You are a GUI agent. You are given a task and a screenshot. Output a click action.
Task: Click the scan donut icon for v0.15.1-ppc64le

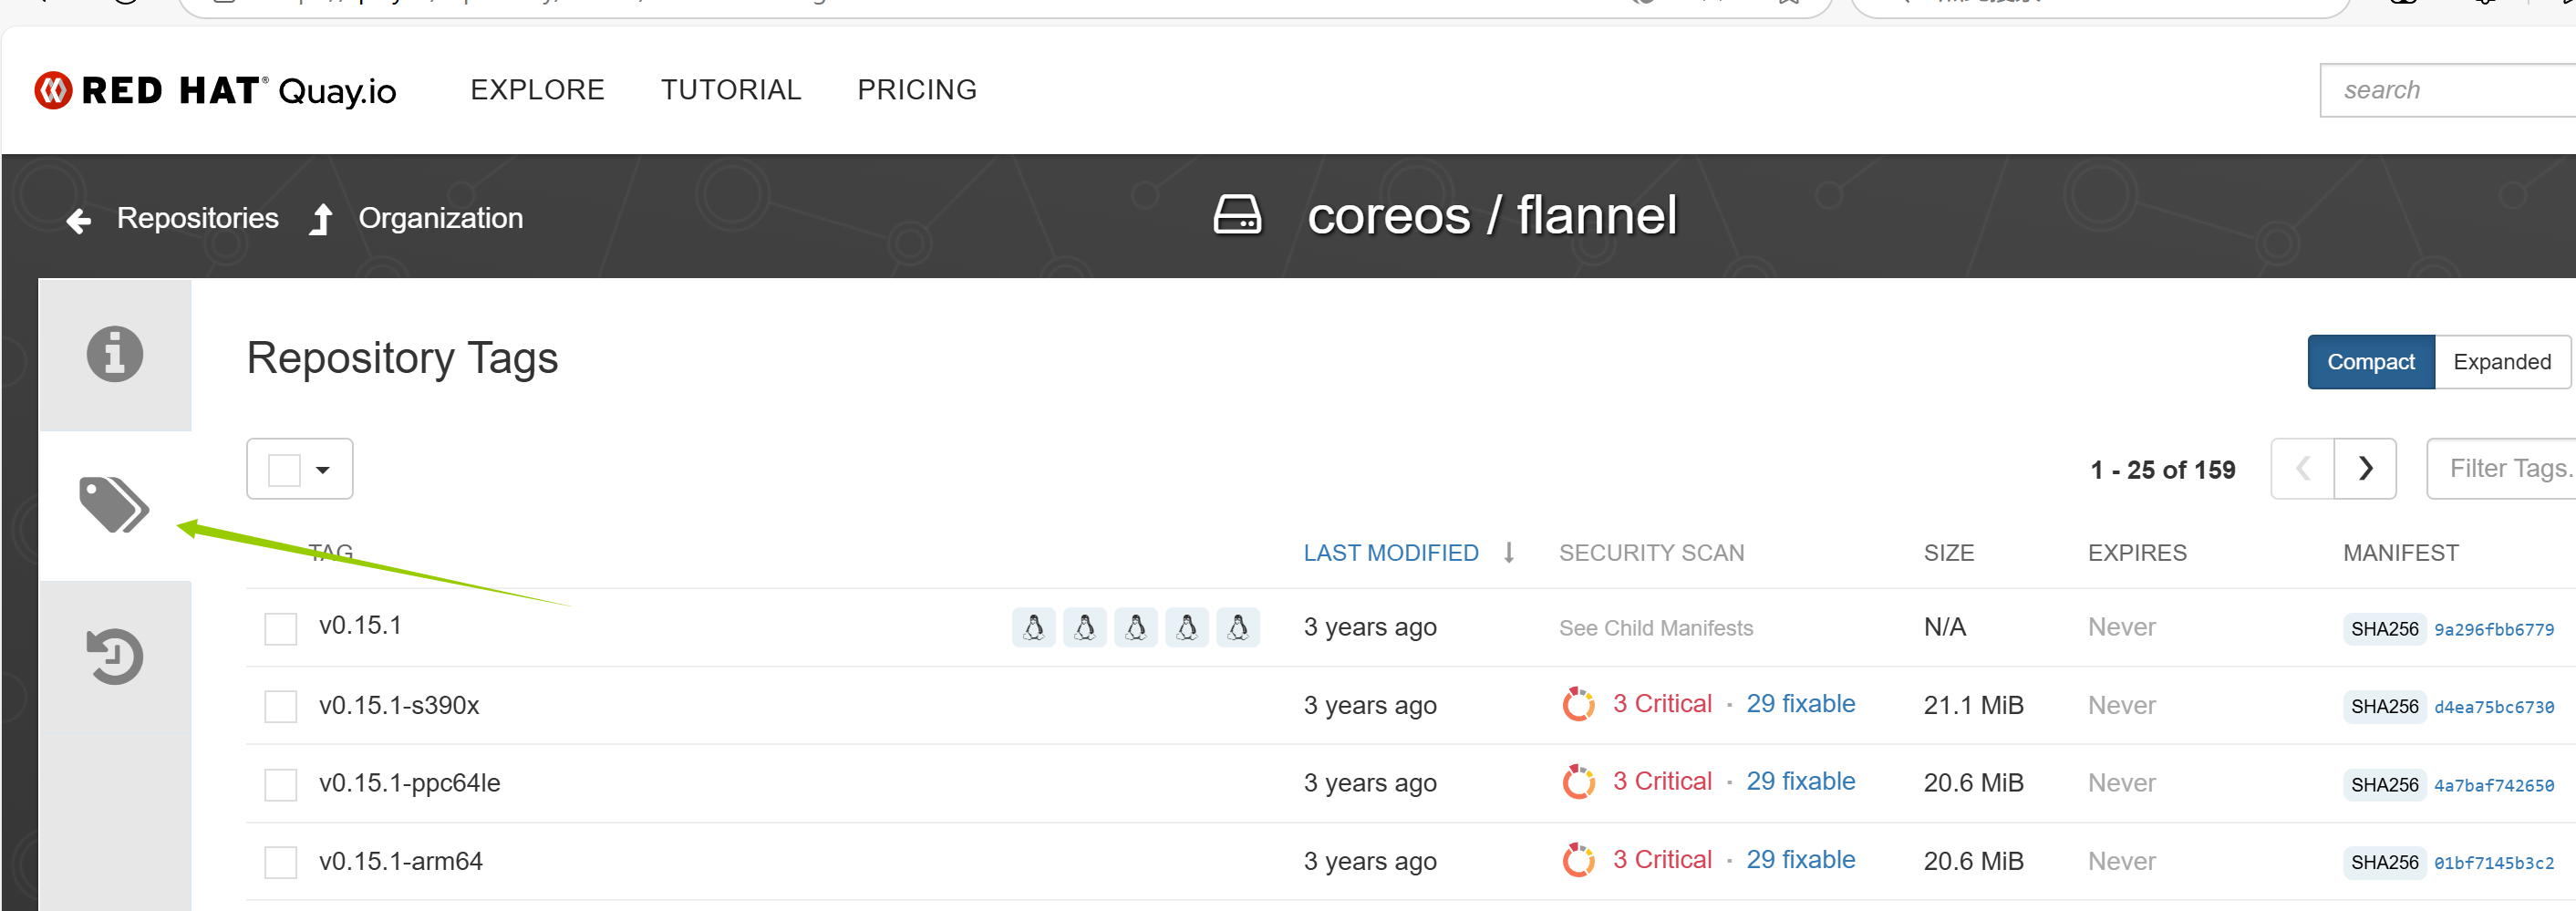[1579, 782]
